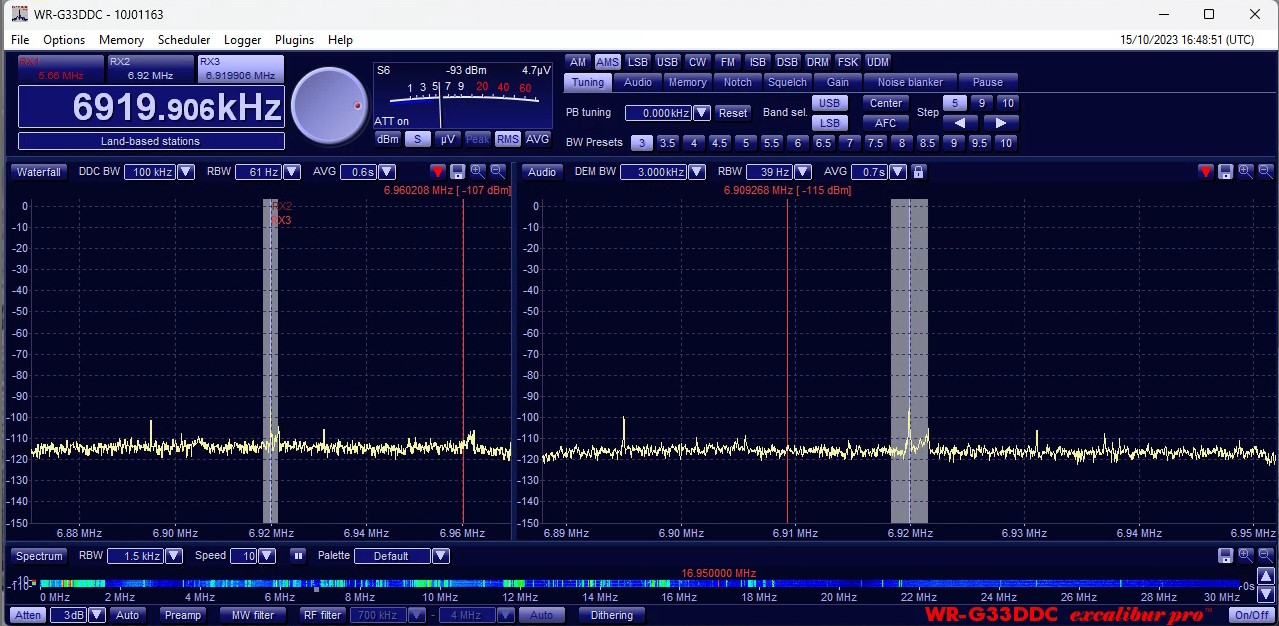
Task: Select the FM demodulation mode
Action: pos(728,62)
